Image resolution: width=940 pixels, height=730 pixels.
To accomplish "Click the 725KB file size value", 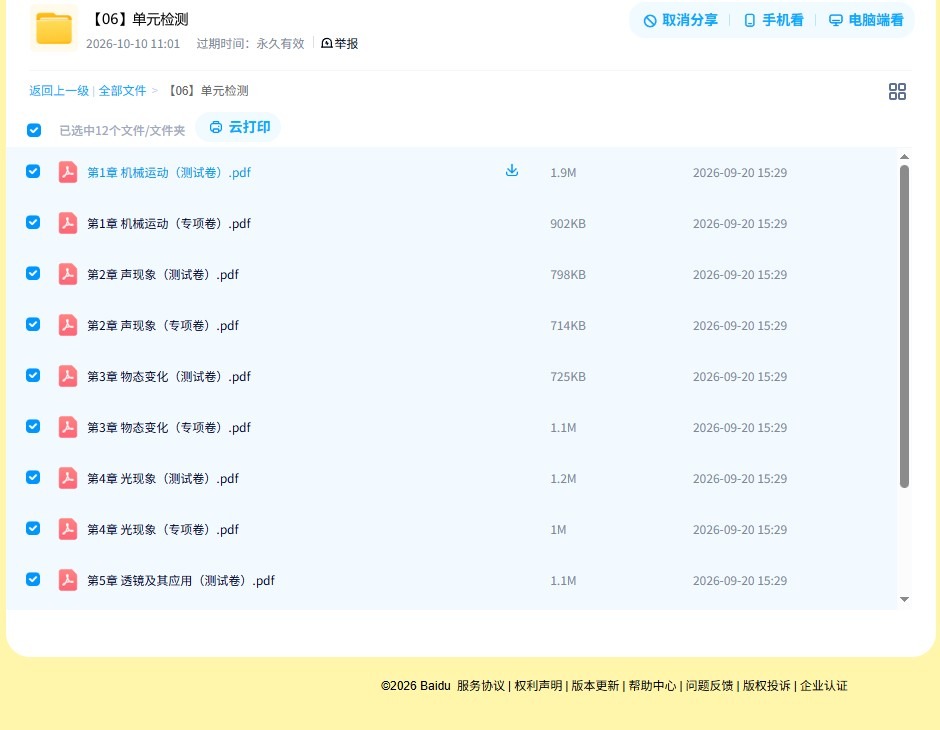I will (x=568, y=376).
